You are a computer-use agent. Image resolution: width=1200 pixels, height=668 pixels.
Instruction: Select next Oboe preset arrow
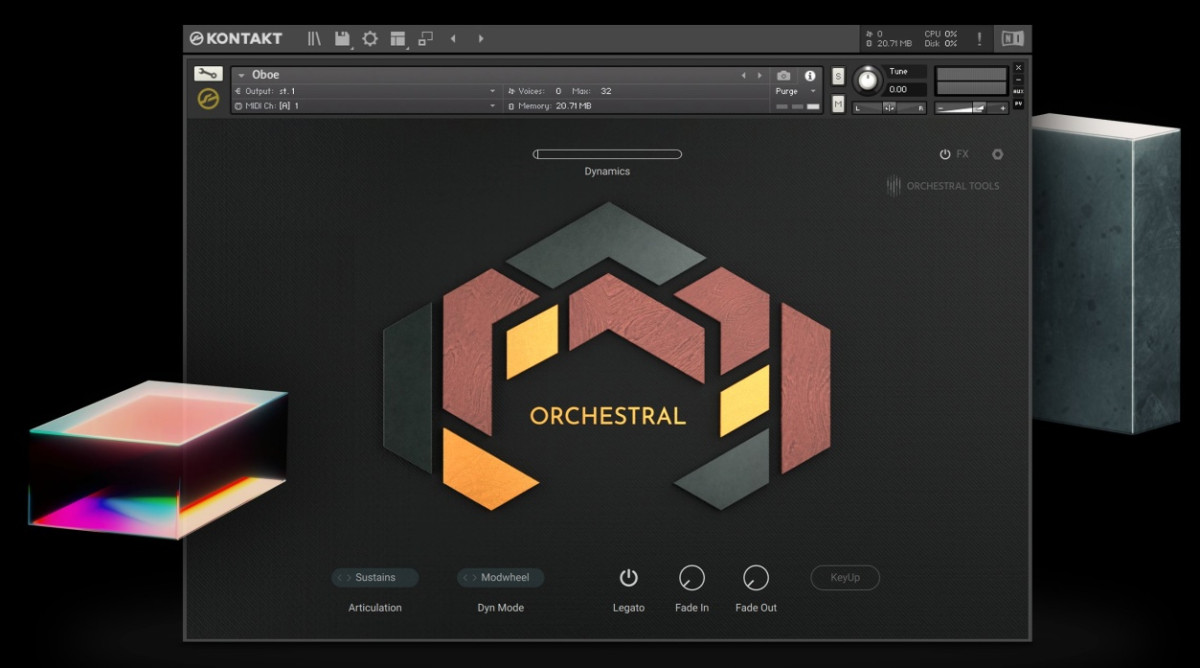click(759, 75)
